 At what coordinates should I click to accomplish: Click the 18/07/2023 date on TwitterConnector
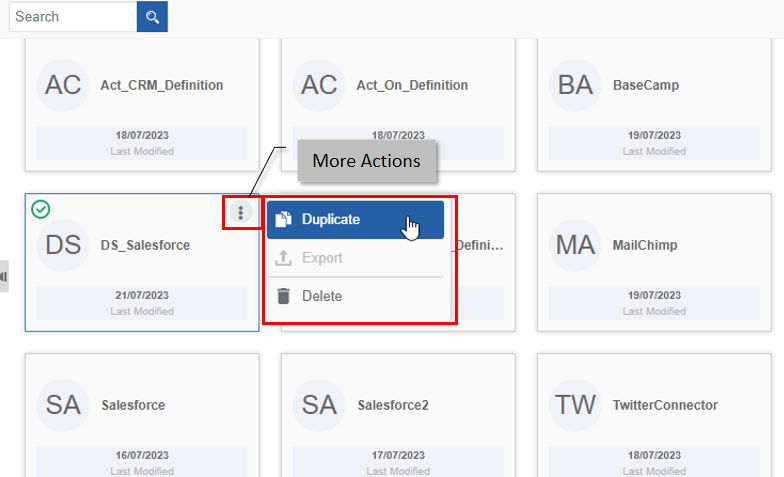(654, 456)
